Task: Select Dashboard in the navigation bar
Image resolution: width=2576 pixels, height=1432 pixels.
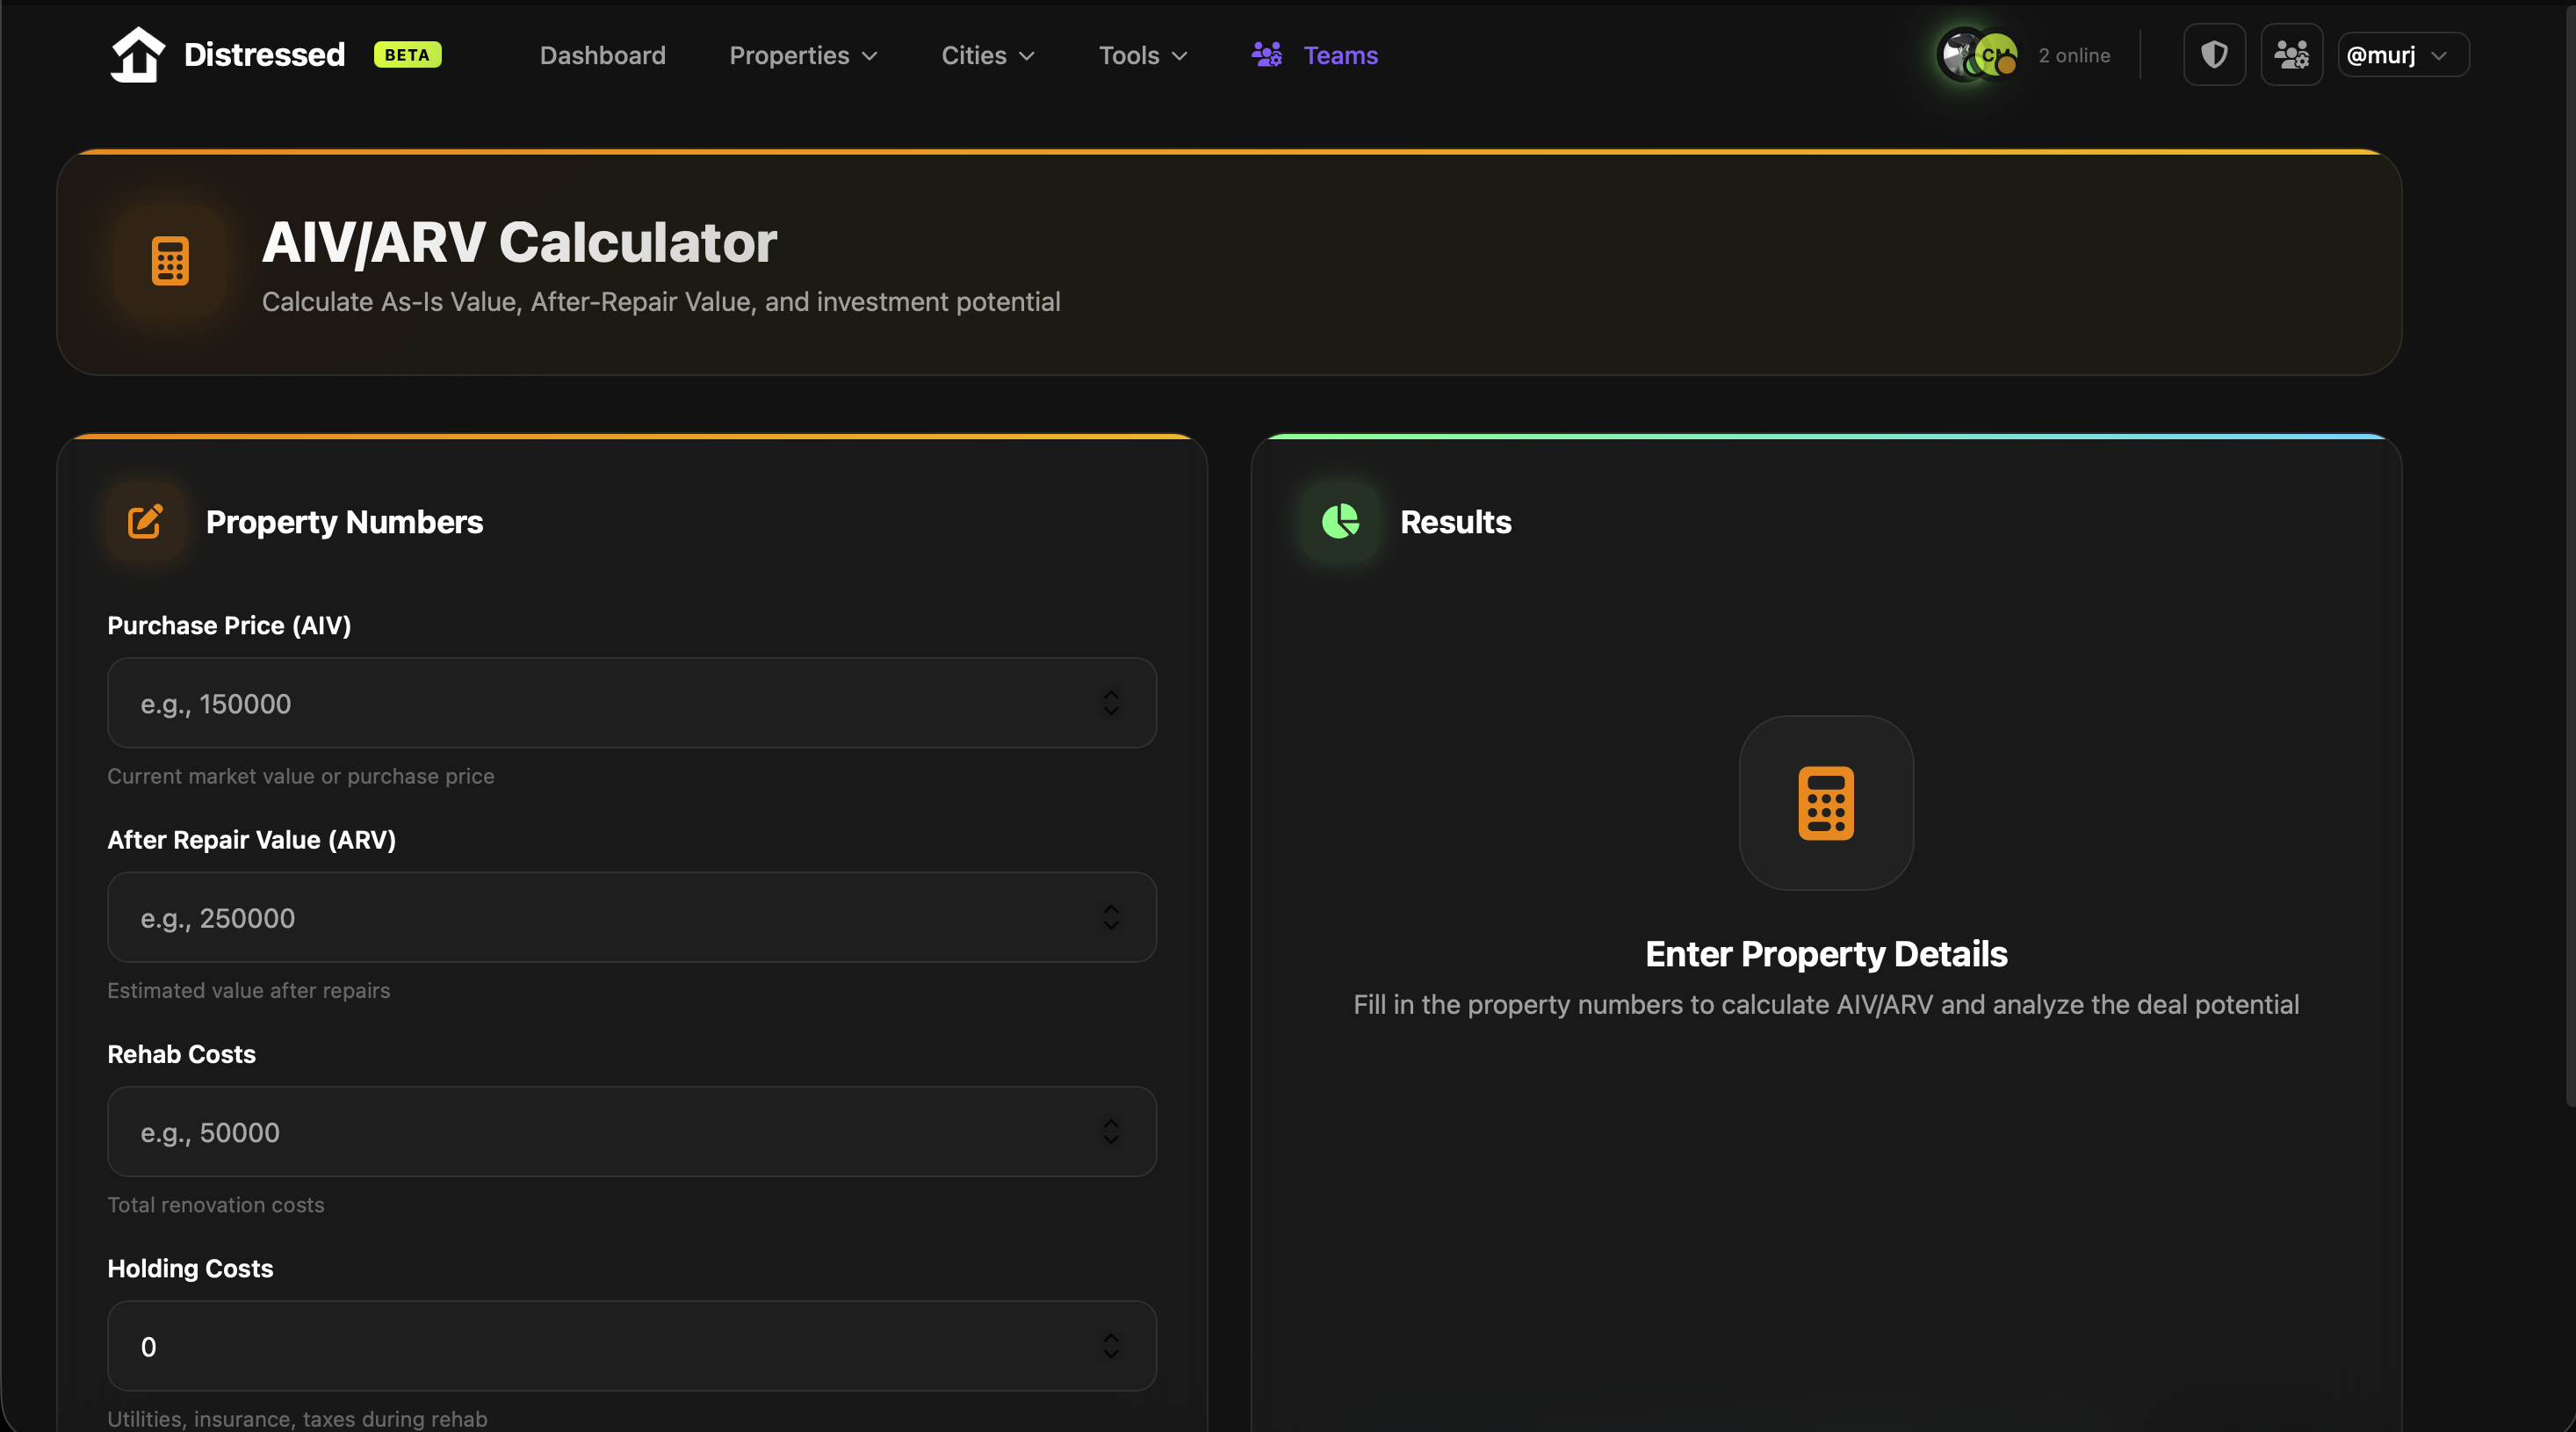Action: tap(602, 56)
